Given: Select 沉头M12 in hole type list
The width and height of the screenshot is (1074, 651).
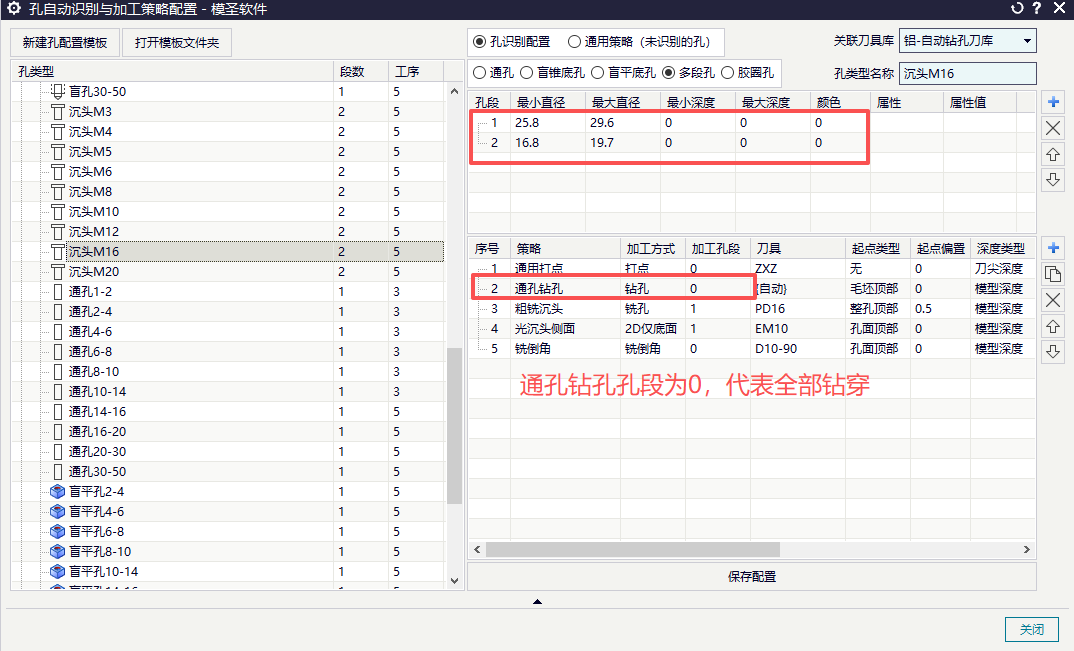Looking at the screenshot, I should point(94,232).
